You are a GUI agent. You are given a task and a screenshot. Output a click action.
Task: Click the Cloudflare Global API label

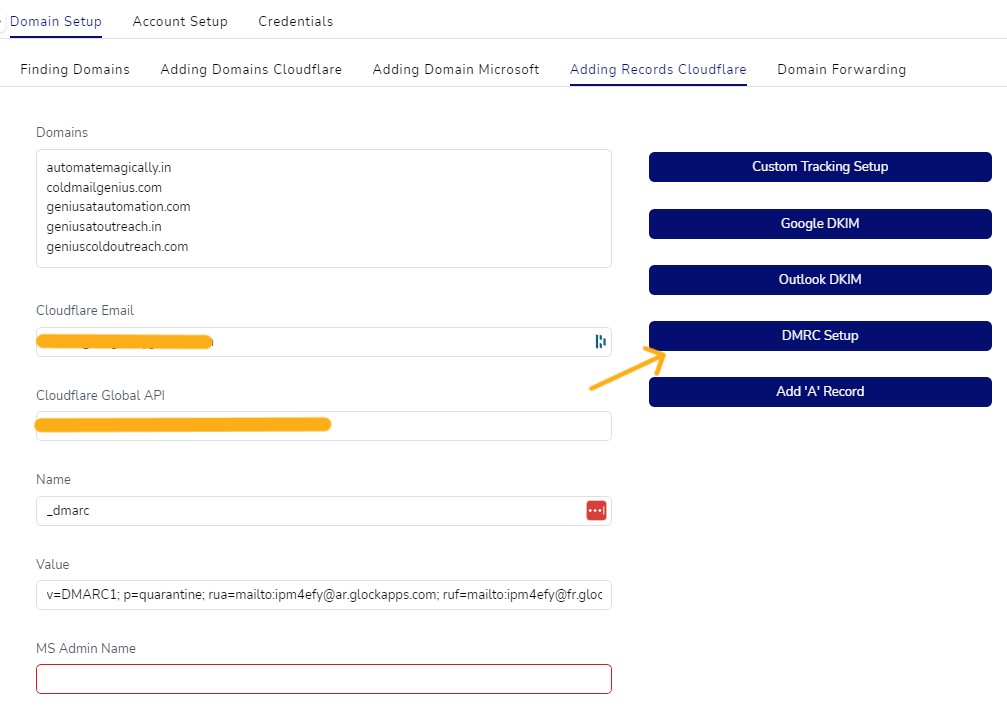[100, 395]
